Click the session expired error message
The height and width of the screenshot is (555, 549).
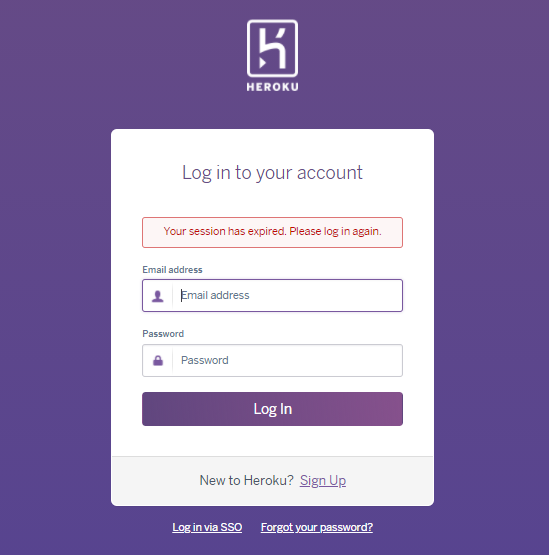(272, 231)
